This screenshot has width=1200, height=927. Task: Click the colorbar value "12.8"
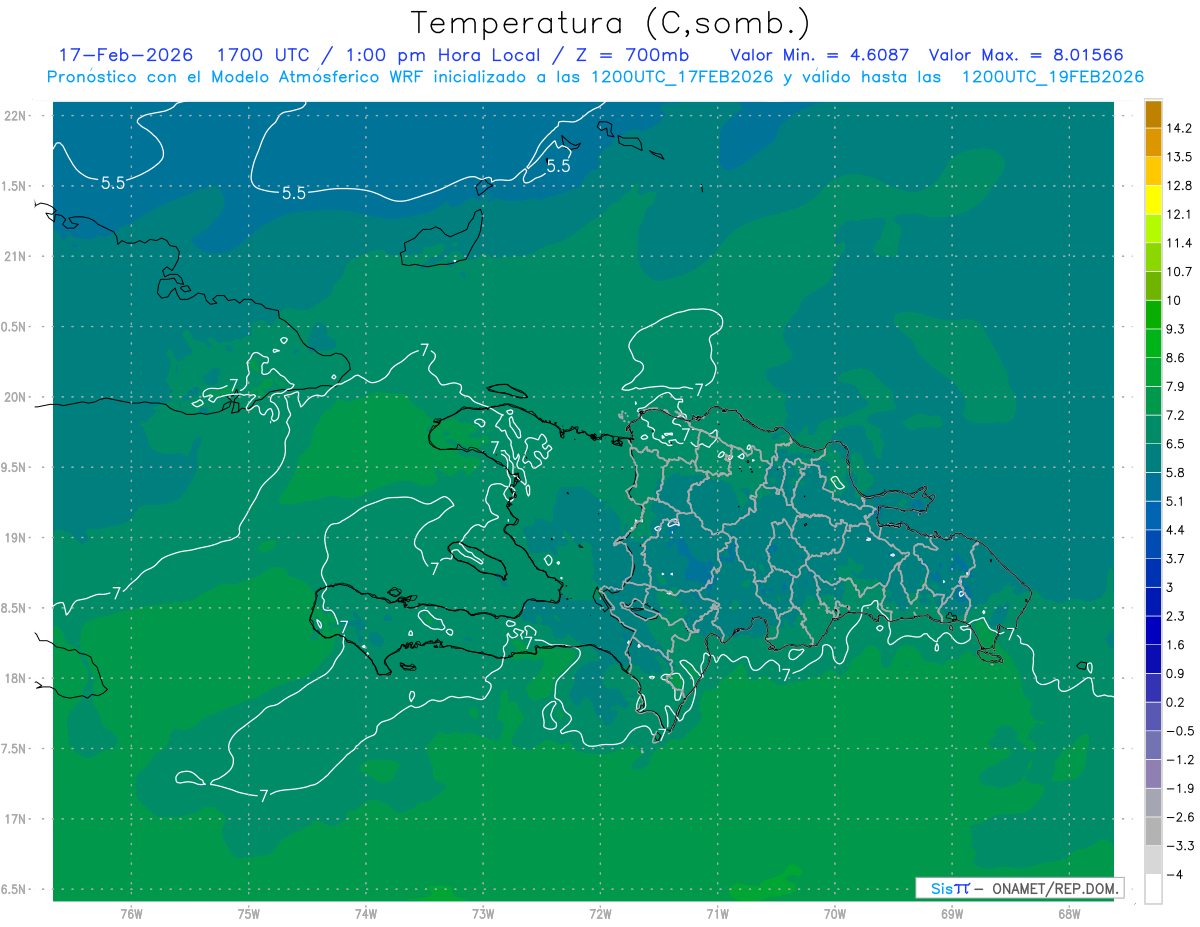(x=1179, y=185)
